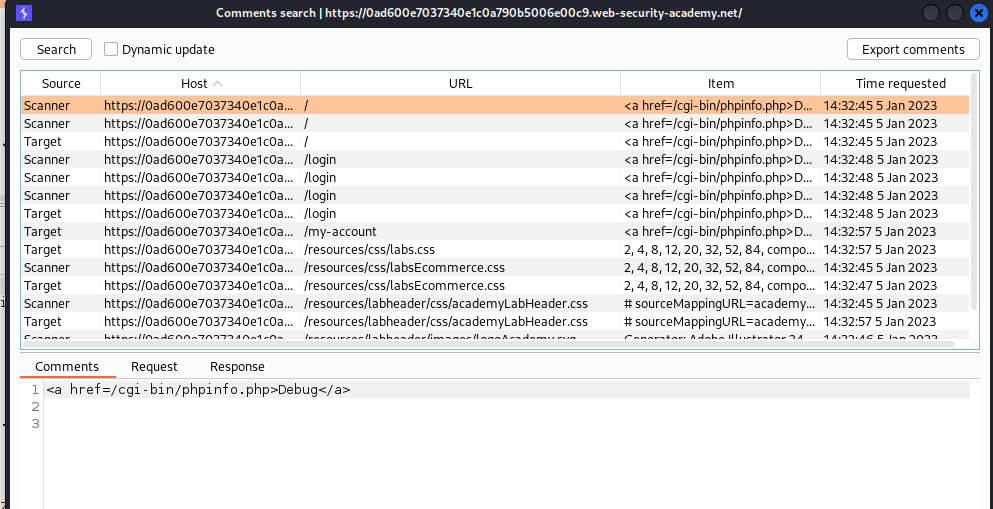Minimize the Comments search window
This screenshot has height=509, width=993.
[x=932, y=13]
